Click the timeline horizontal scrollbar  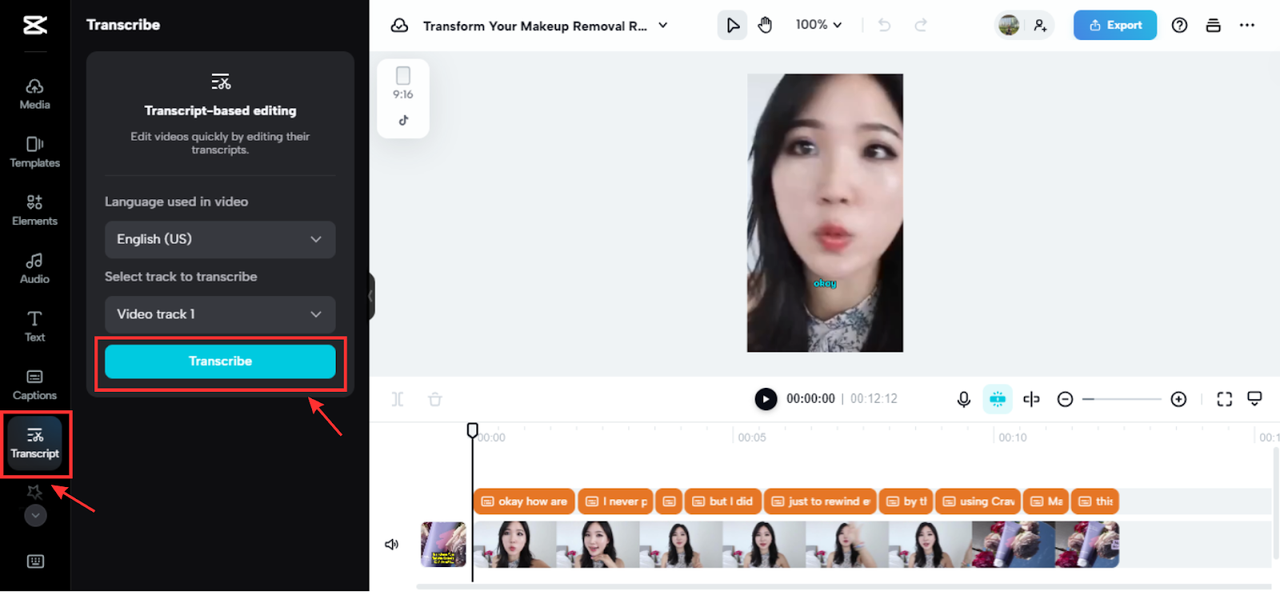click(x=845, y=586)
